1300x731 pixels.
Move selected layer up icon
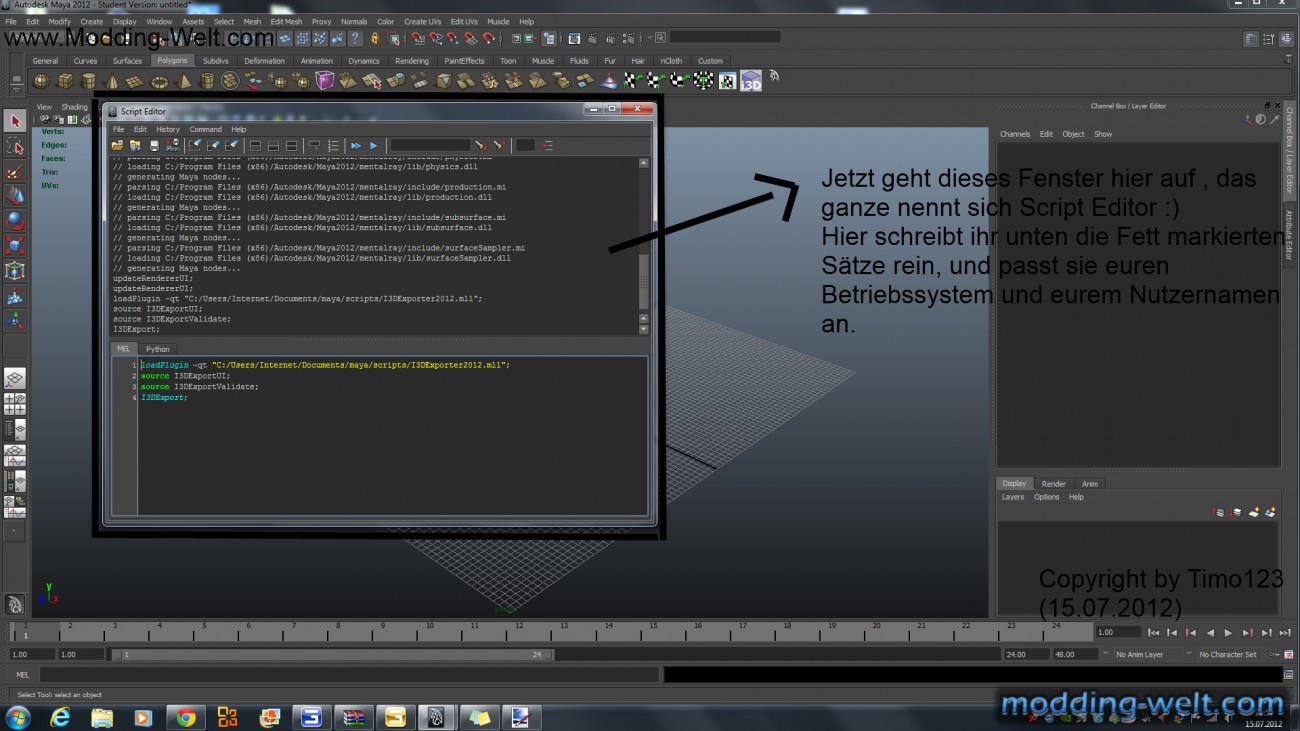coord(1219,512)
